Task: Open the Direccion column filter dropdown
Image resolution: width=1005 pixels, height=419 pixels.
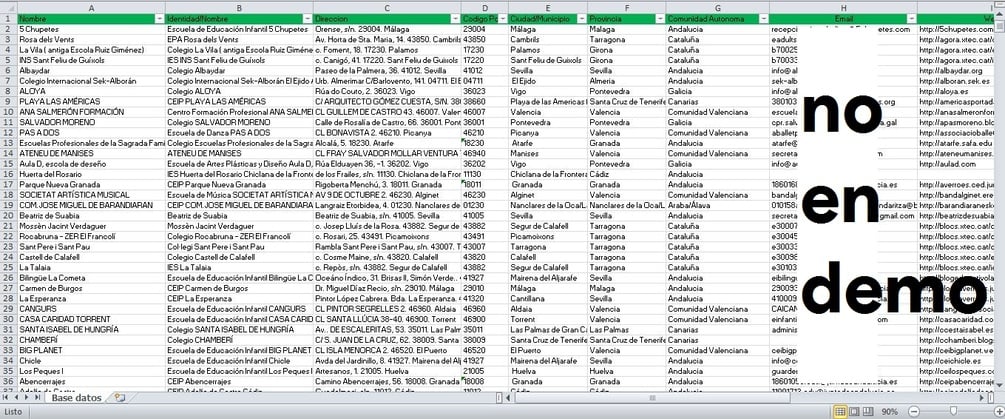Action: click(x=455, y=19)
